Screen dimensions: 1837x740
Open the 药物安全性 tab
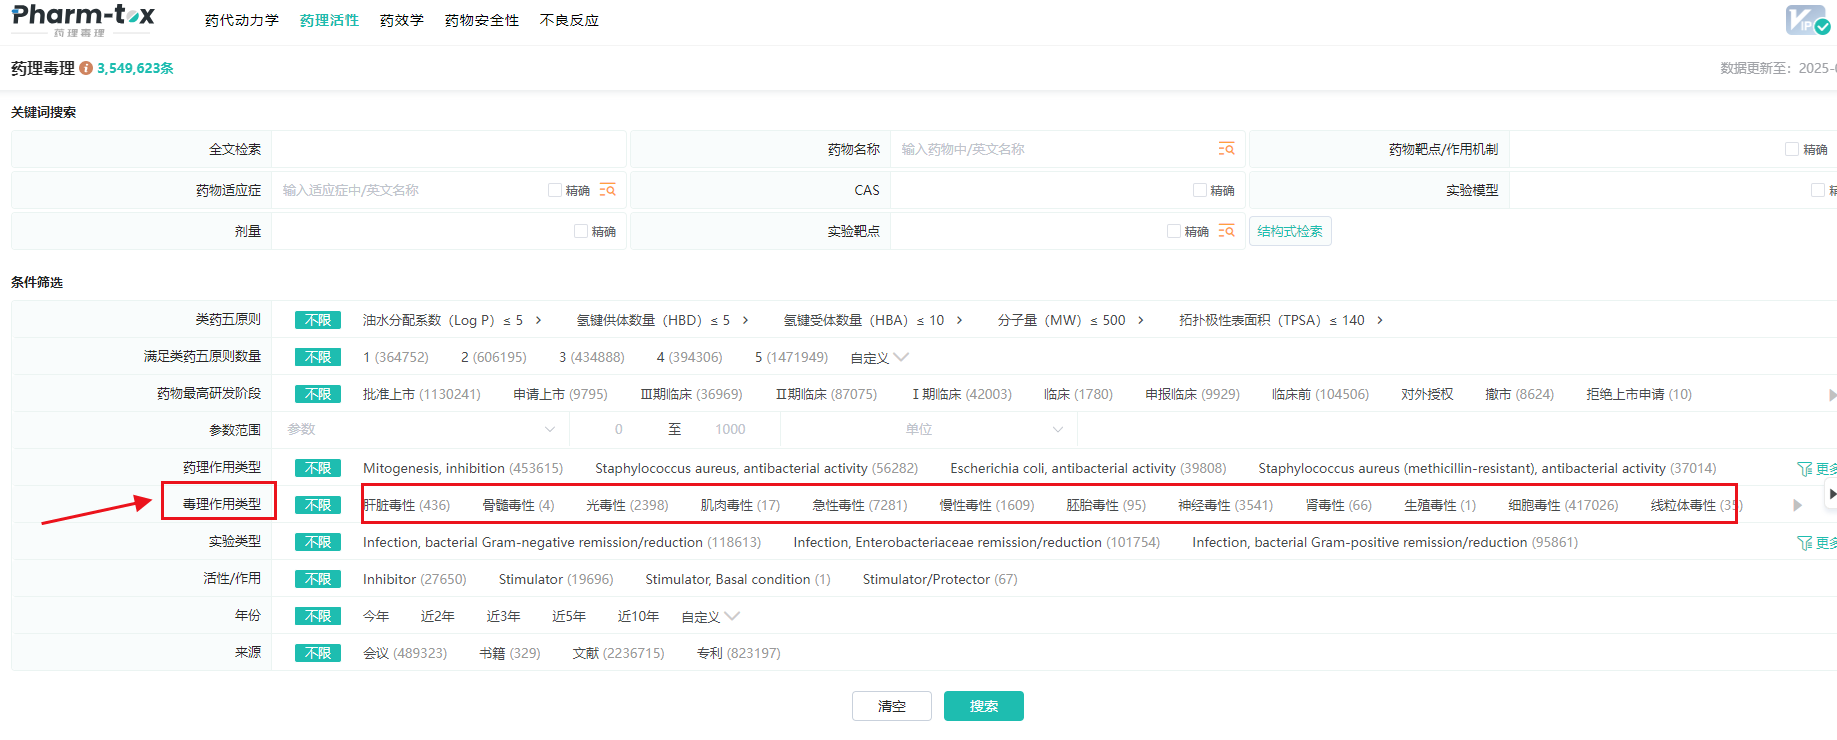[x=482, y=20]
